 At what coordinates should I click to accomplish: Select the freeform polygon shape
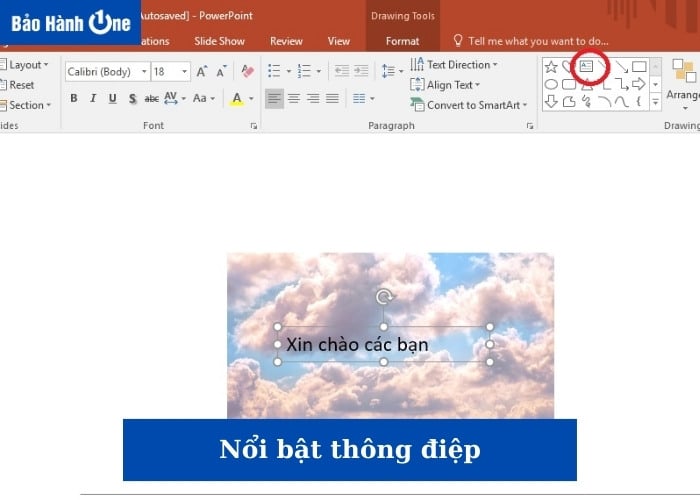click(x=569, y=102)
